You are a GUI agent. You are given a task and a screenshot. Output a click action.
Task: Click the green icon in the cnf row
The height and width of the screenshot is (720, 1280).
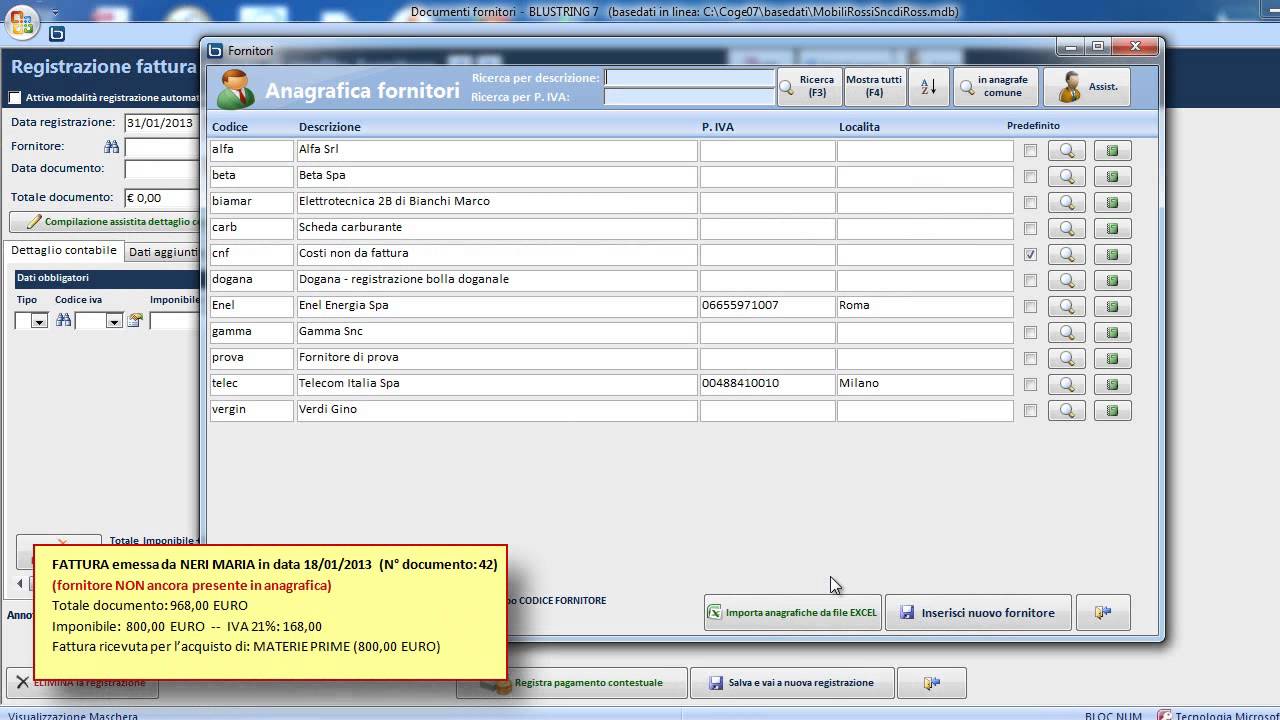point(1112,255)
